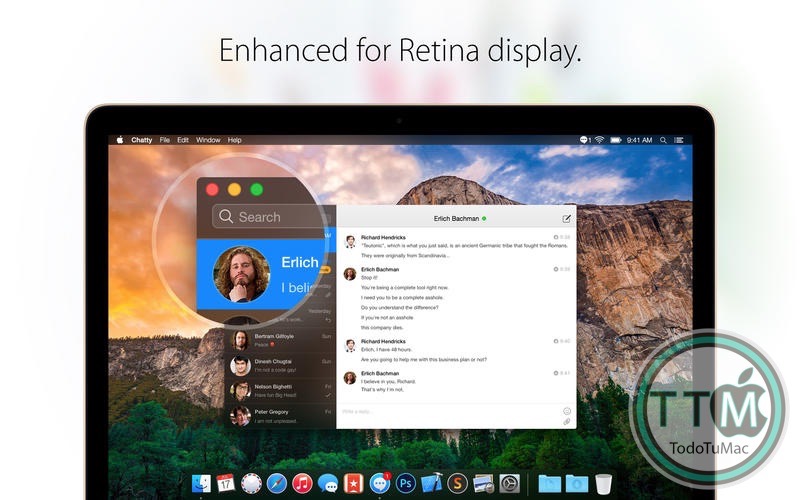Open the Dinesh Chugtai conversation
Screen dimensions: 800x500
click(280, 365)
